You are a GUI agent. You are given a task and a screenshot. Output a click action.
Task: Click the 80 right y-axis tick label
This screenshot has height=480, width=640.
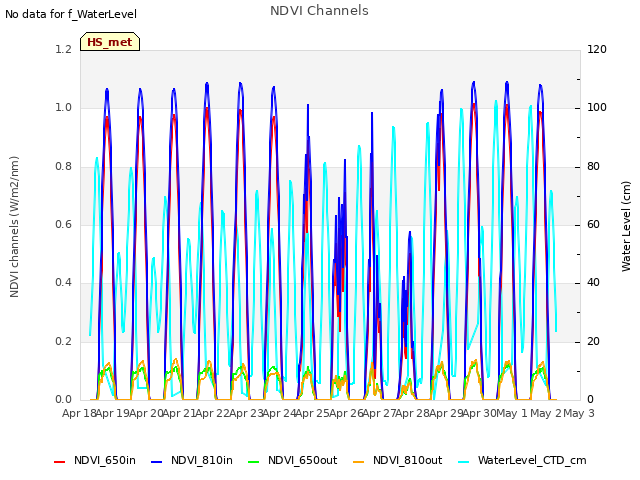pyautogui.click(x=593, y=167)
